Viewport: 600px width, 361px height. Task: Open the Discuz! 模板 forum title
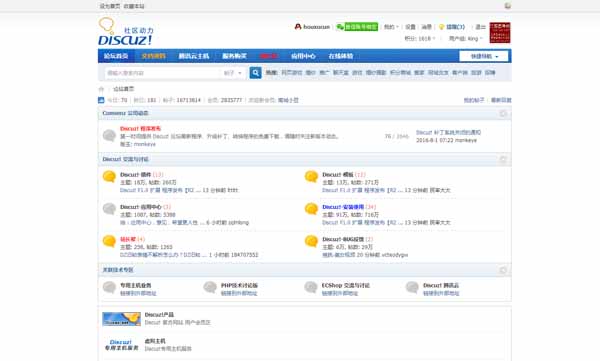tap(338, 175)
